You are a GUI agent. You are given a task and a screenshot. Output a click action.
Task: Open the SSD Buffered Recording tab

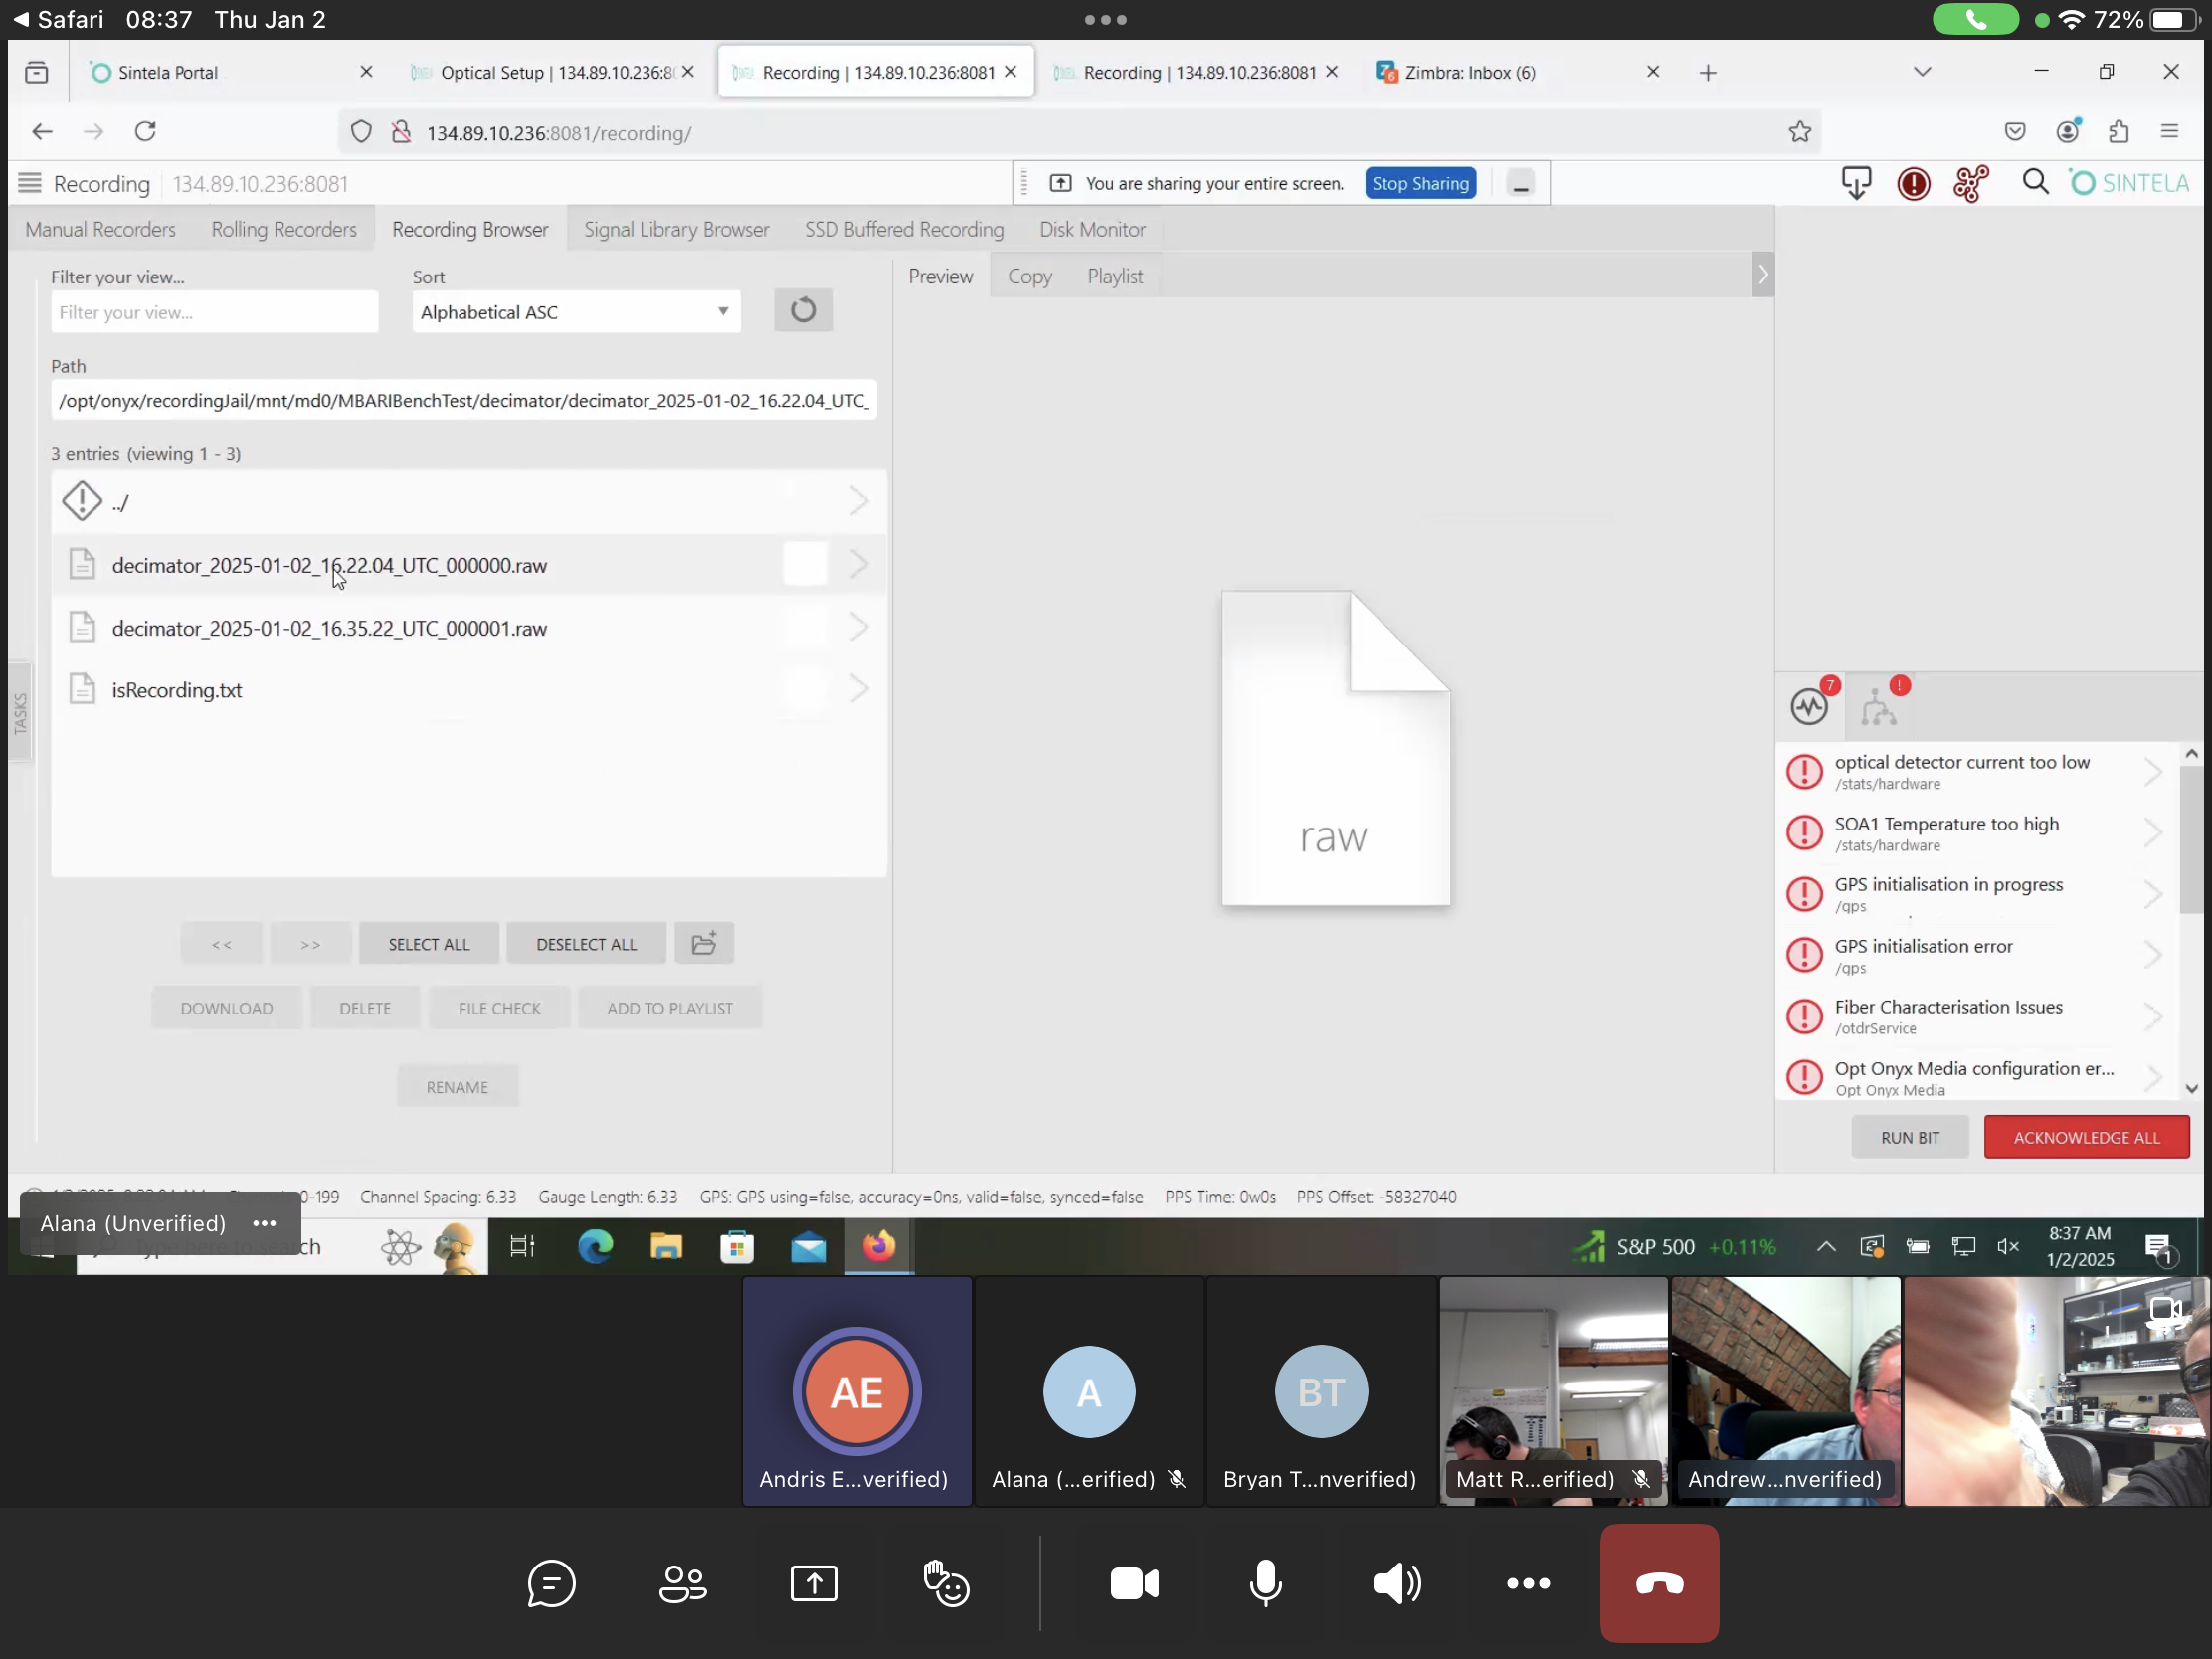point(904,229)
